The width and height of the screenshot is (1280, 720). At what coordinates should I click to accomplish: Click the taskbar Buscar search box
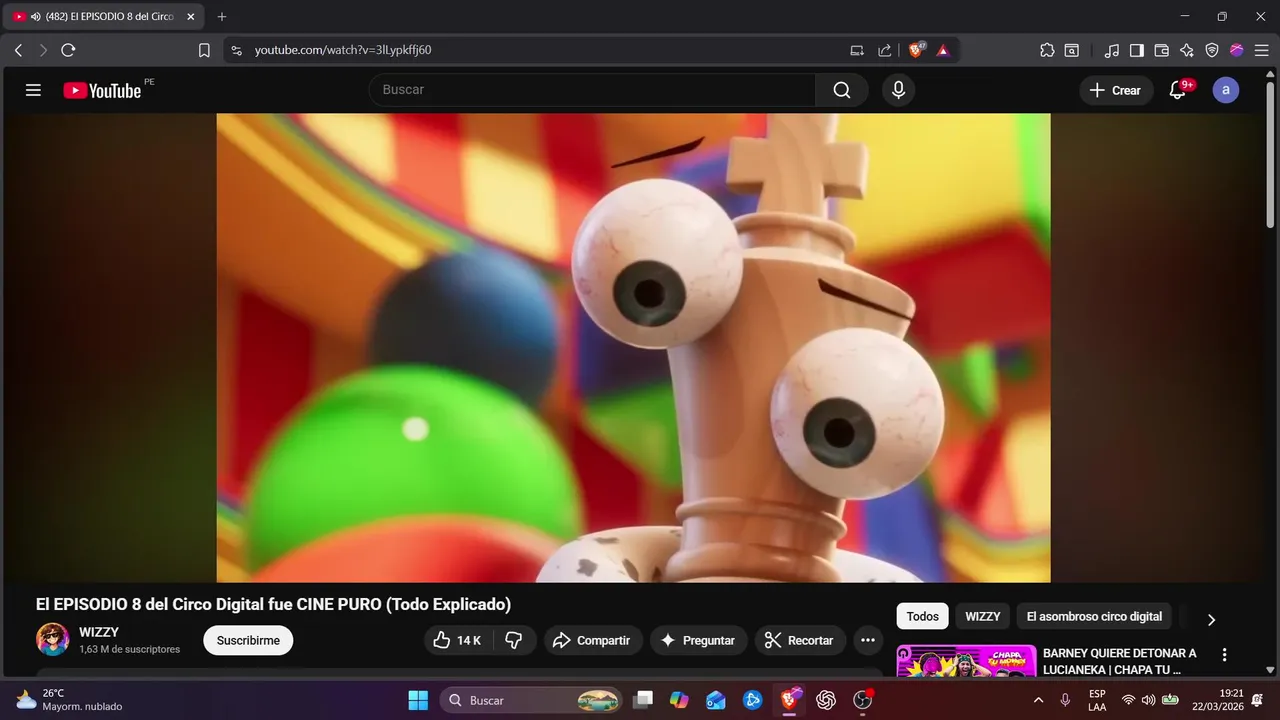click(x=531, y=700)
